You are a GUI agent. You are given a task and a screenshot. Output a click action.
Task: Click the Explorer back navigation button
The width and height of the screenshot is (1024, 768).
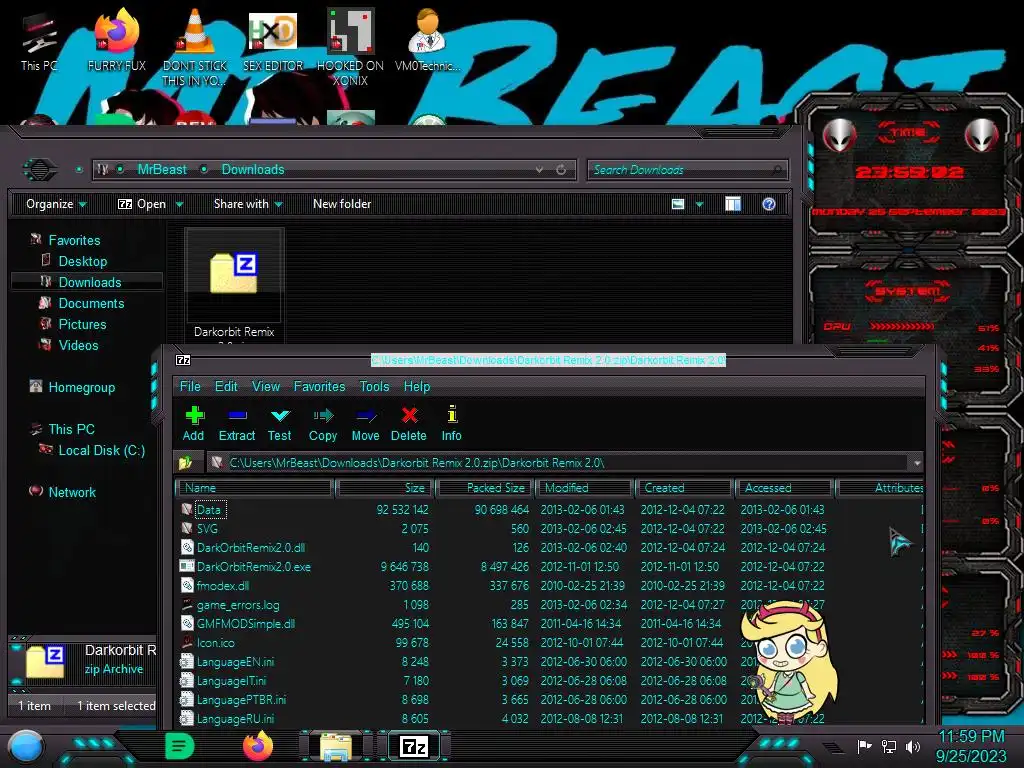tap(40, 170)
